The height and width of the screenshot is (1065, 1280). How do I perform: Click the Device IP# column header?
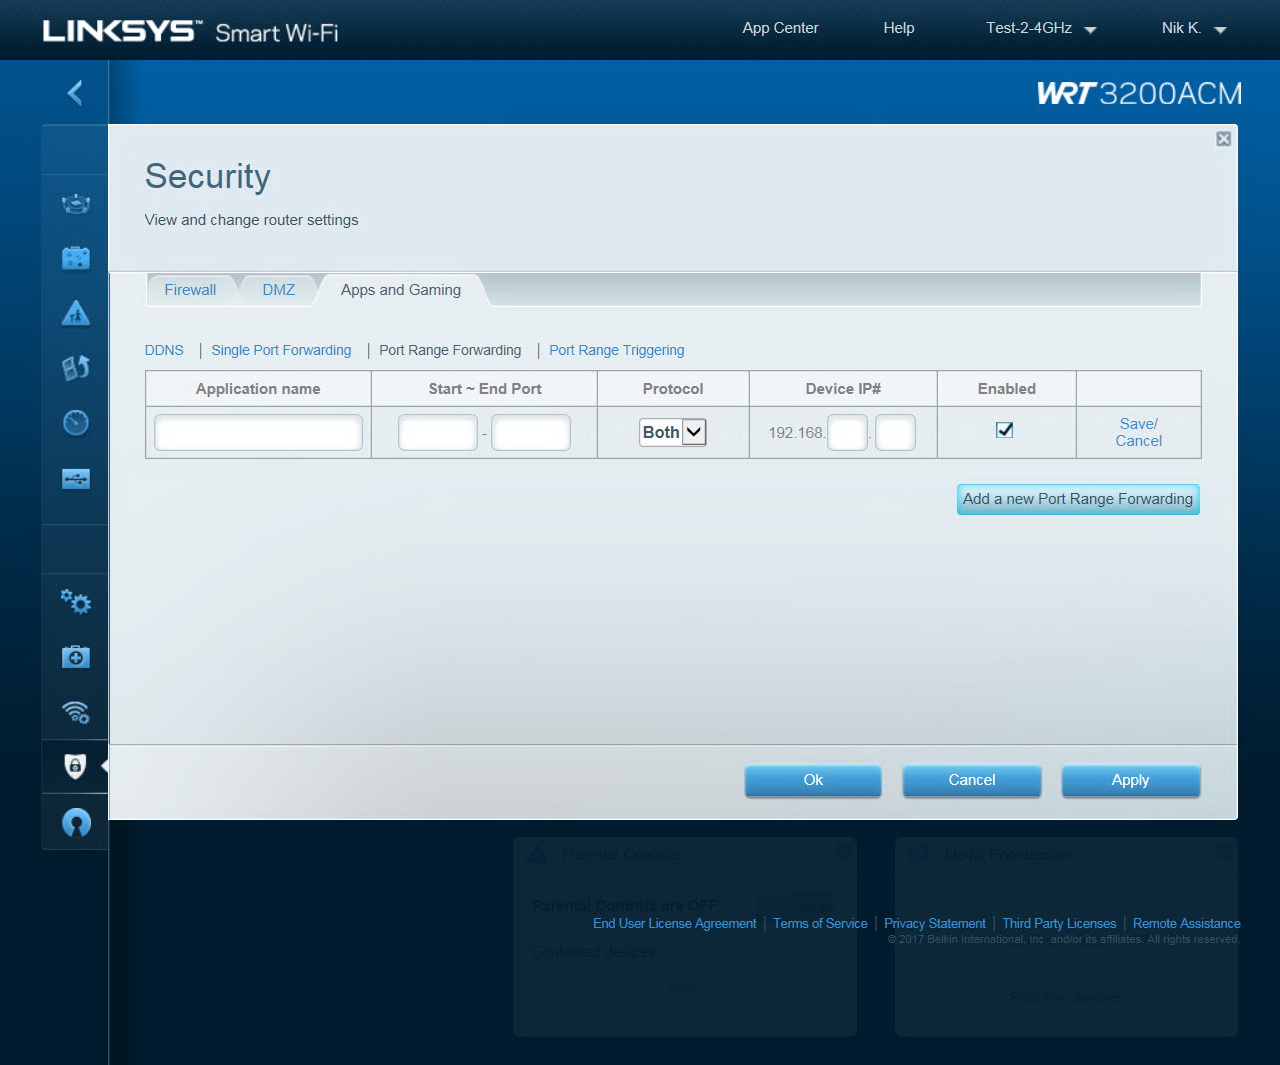tap(843, 389)
